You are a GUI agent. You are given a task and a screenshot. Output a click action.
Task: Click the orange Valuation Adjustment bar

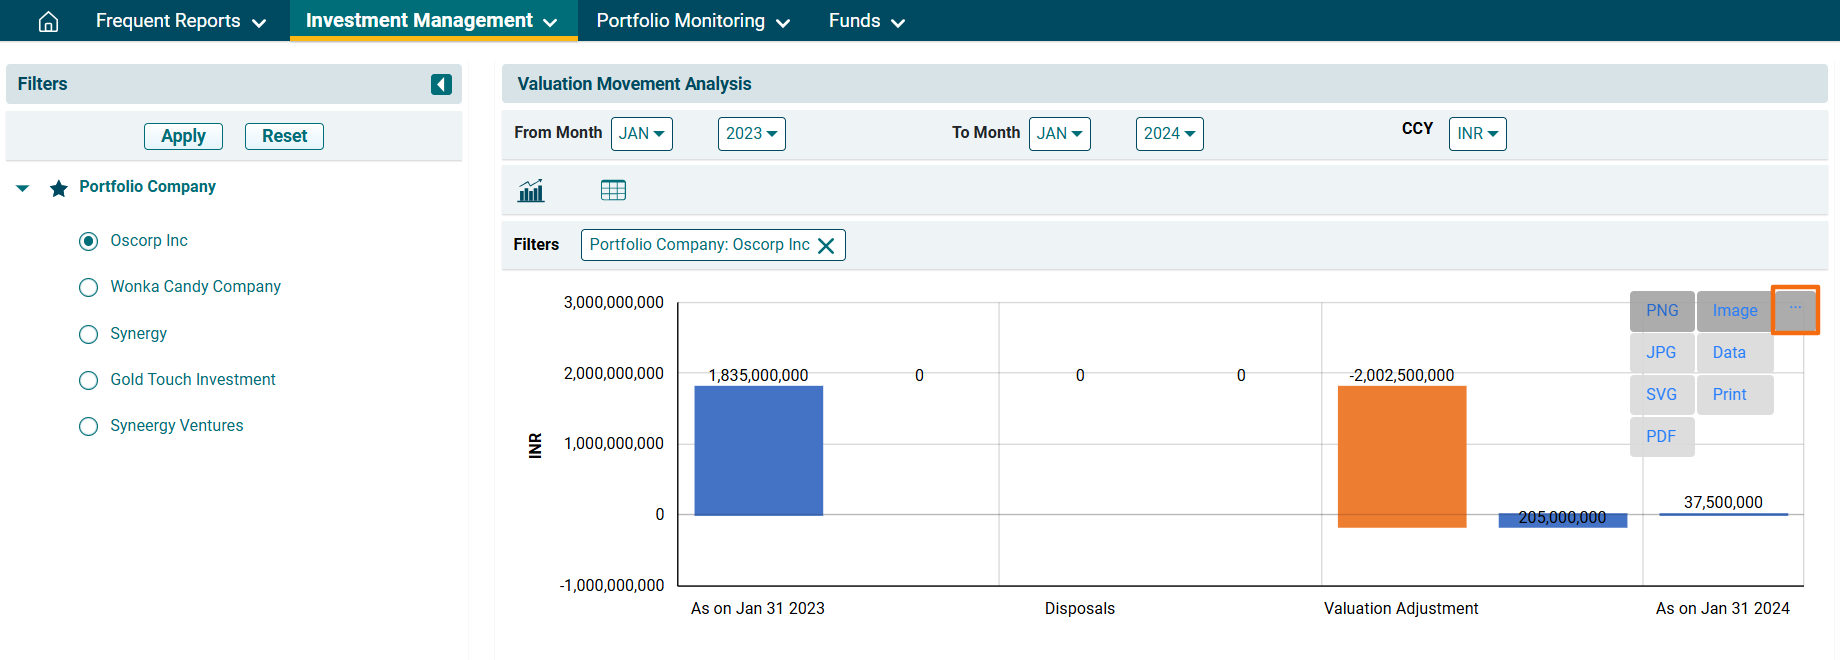[1401, 456]
